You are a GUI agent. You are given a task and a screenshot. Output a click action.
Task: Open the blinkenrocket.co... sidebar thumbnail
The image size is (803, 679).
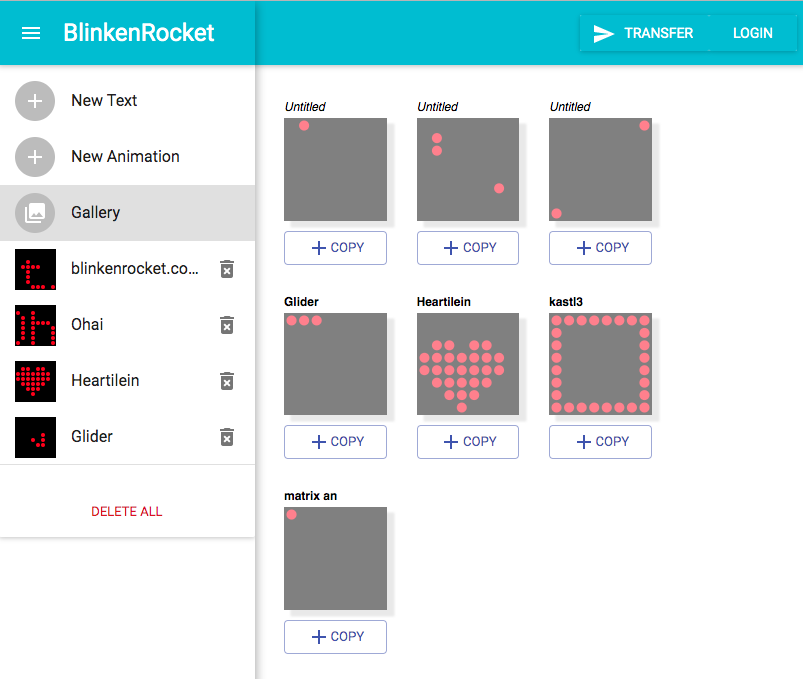(35, 269)
